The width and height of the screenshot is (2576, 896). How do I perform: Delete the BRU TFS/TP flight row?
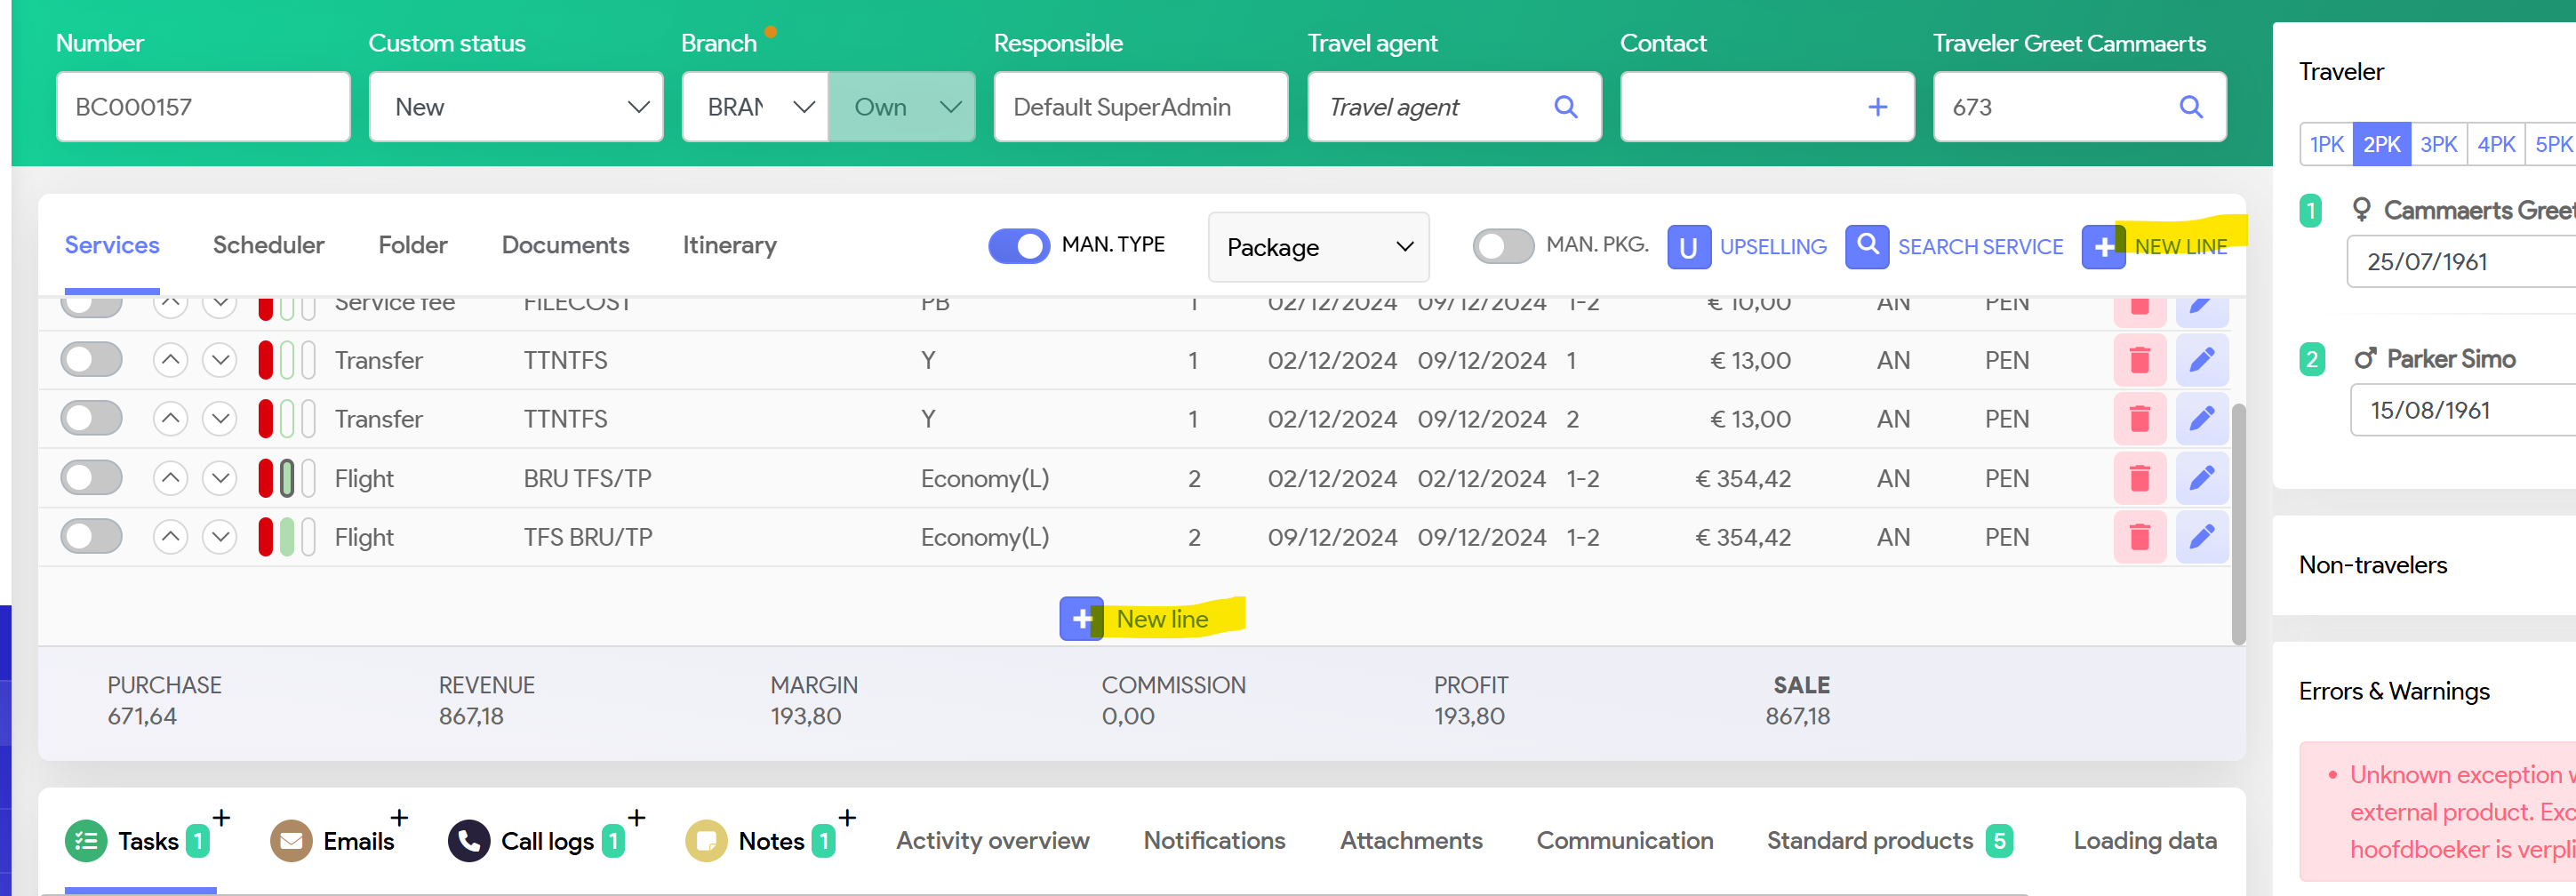(x=2139, y=478)
